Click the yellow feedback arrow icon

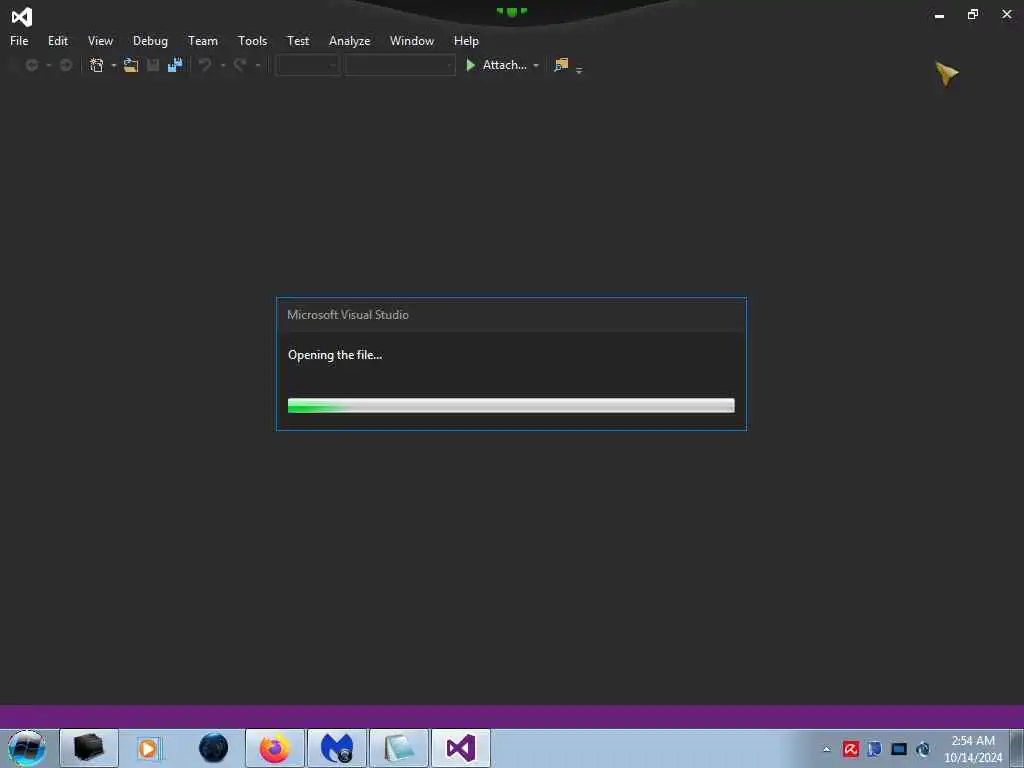pyautogui.click(x=946, y=72)
